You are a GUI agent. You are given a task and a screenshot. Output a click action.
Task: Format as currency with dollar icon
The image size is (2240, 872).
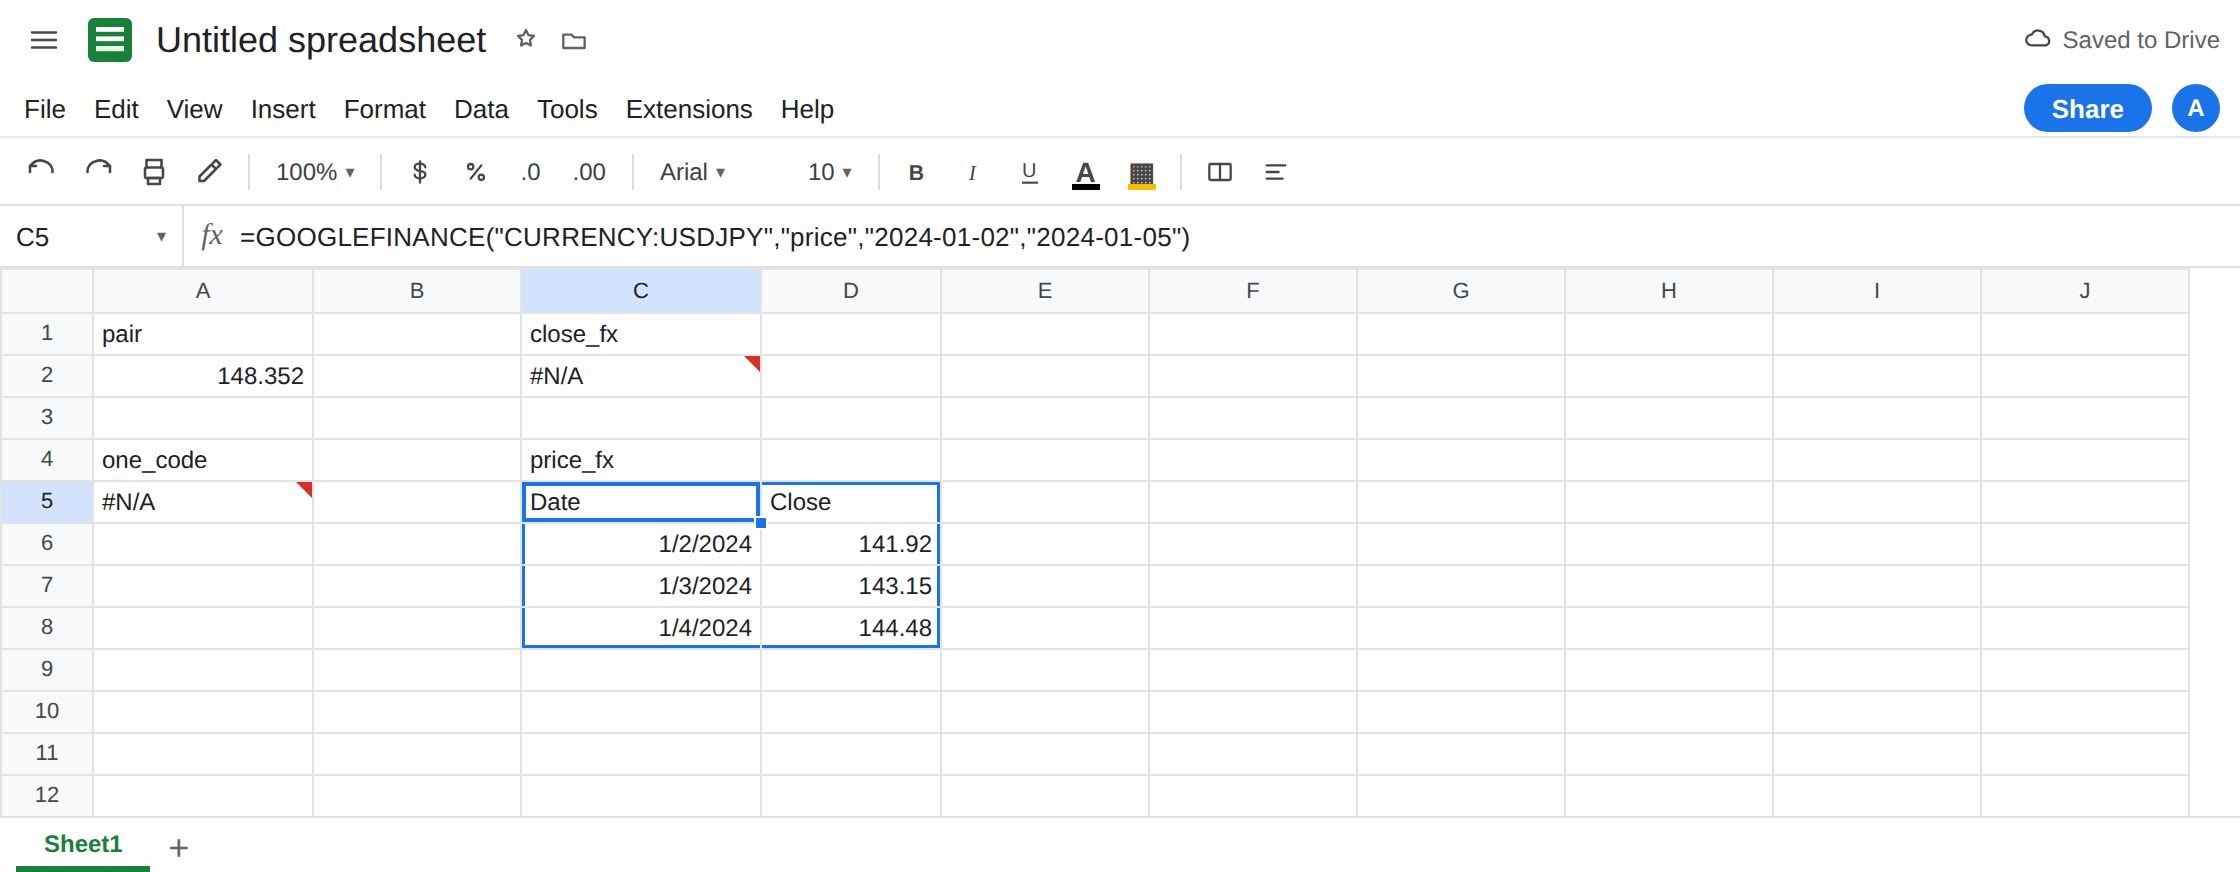tap(420, 172)
